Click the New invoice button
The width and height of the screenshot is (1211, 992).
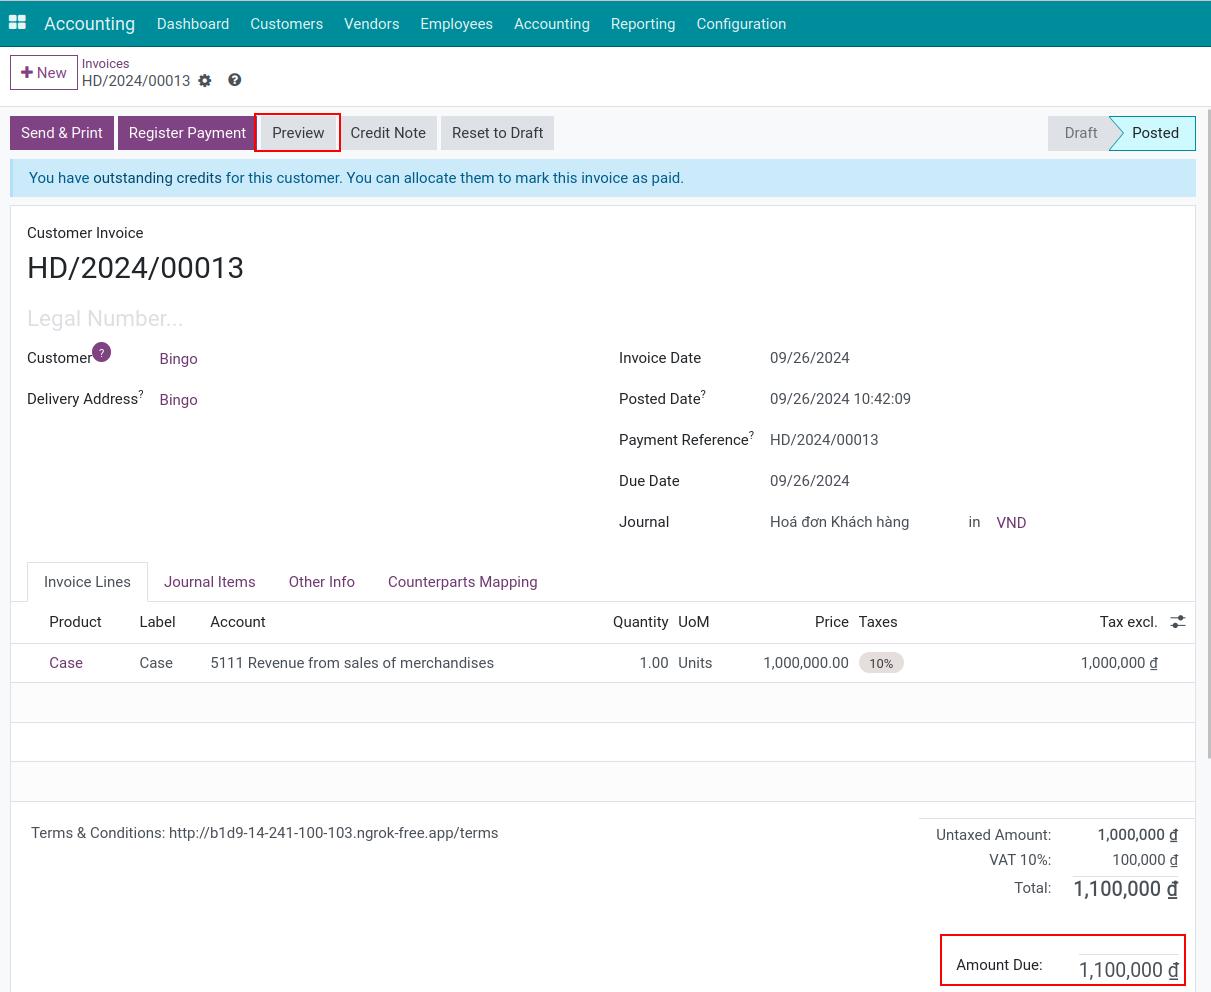click(44, 73)
